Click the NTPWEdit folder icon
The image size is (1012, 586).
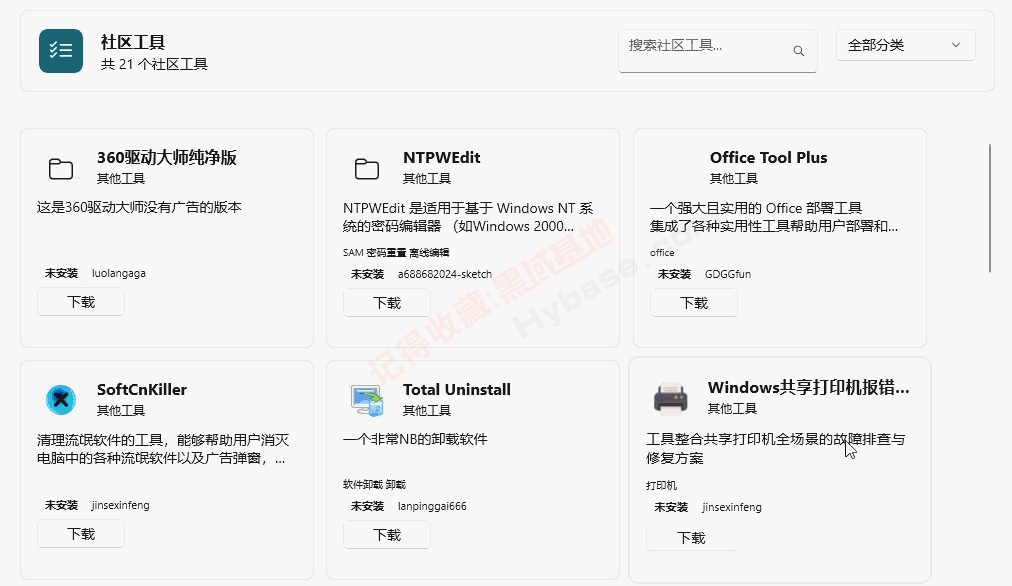coord(367,168)
